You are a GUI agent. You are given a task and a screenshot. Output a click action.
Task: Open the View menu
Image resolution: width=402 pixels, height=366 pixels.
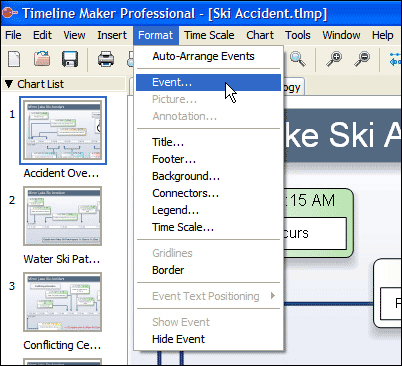tap(74, 35)
